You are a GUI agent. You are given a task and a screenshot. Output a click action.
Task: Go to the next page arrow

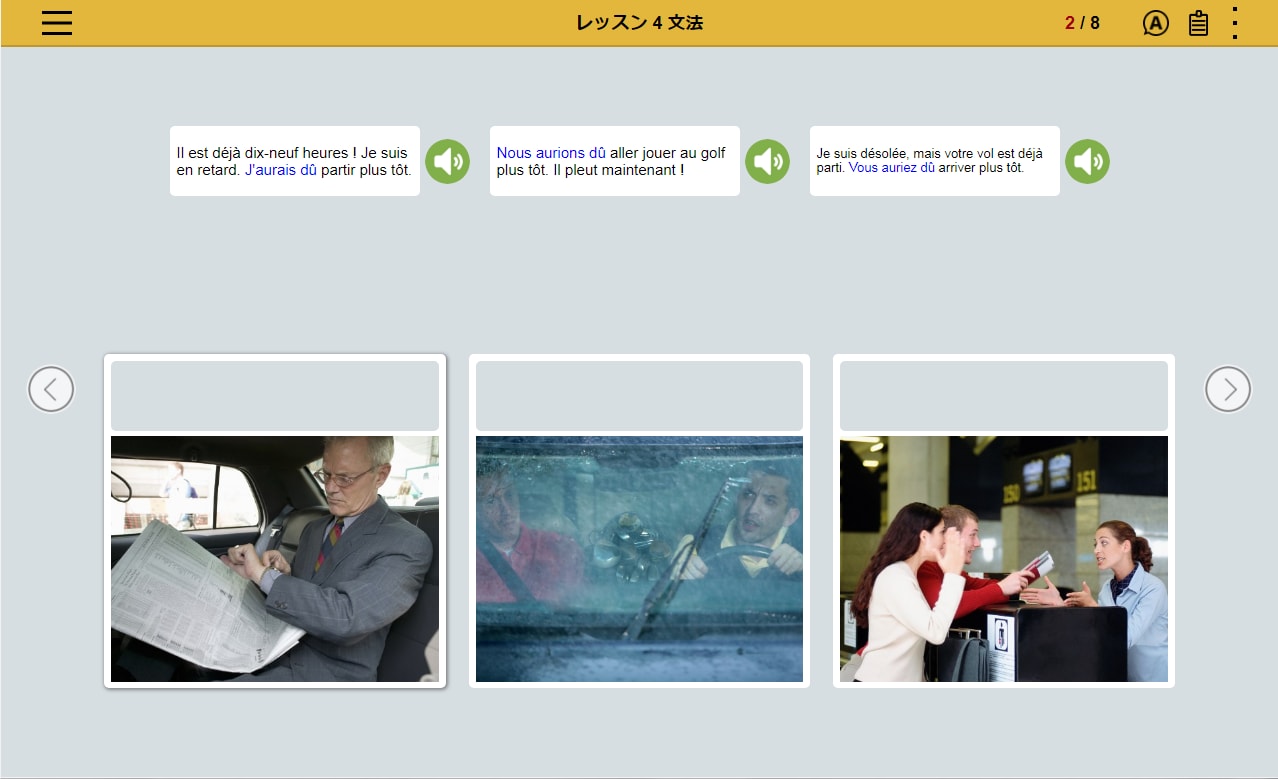[1227, 389]
